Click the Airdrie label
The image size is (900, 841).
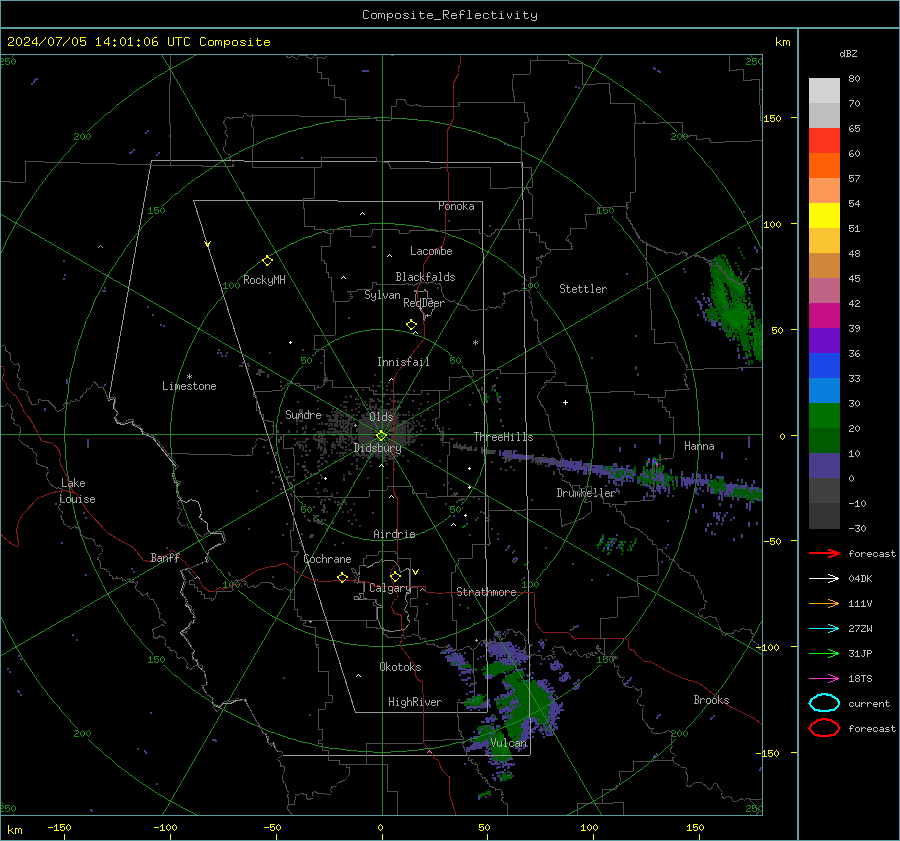pyautogui.click(x=394, y=534)
